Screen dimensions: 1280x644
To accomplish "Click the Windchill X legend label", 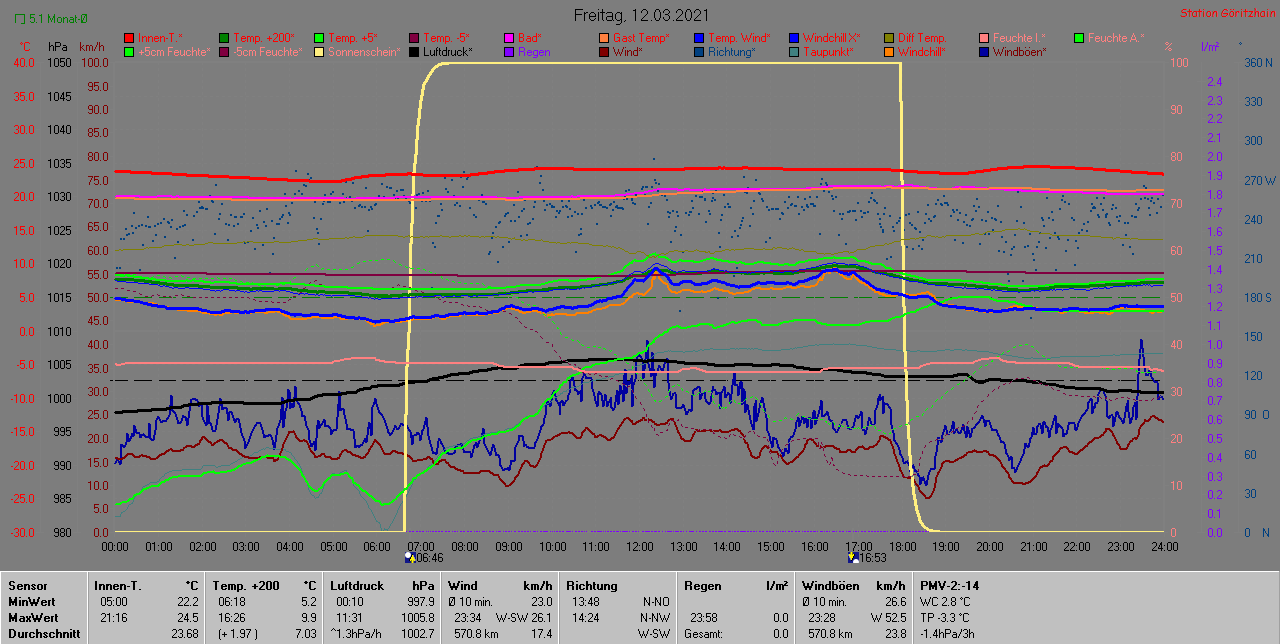I will click(831, 37).
